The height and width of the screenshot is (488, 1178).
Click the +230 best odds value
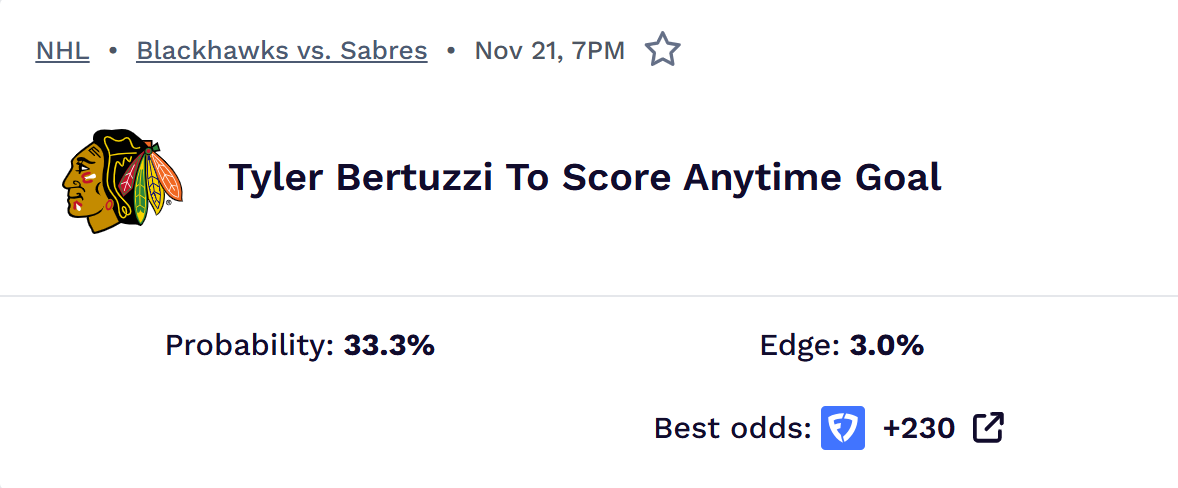tap(918, 428)
